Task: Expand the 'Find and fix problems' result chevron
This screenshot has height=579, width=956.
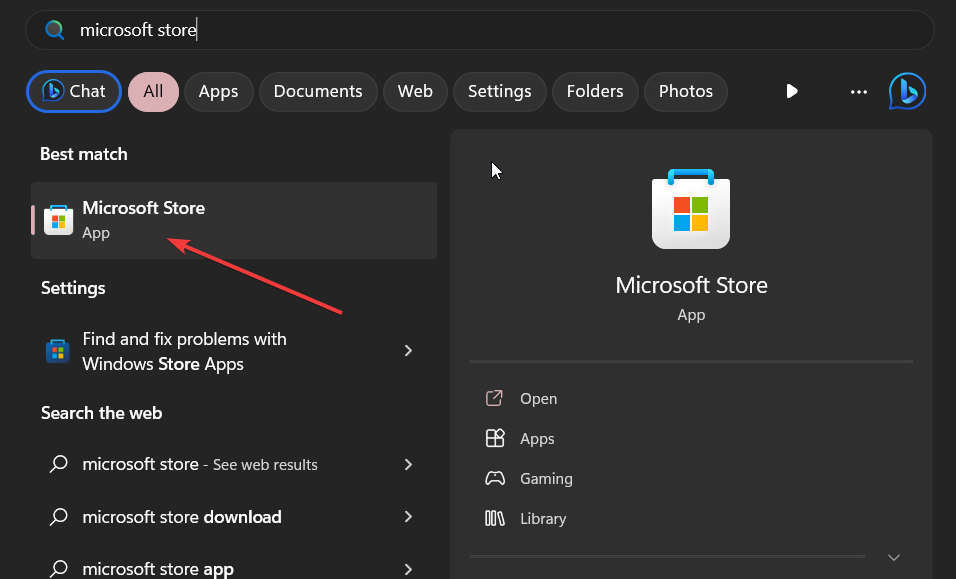Action: tap(408, 350)
